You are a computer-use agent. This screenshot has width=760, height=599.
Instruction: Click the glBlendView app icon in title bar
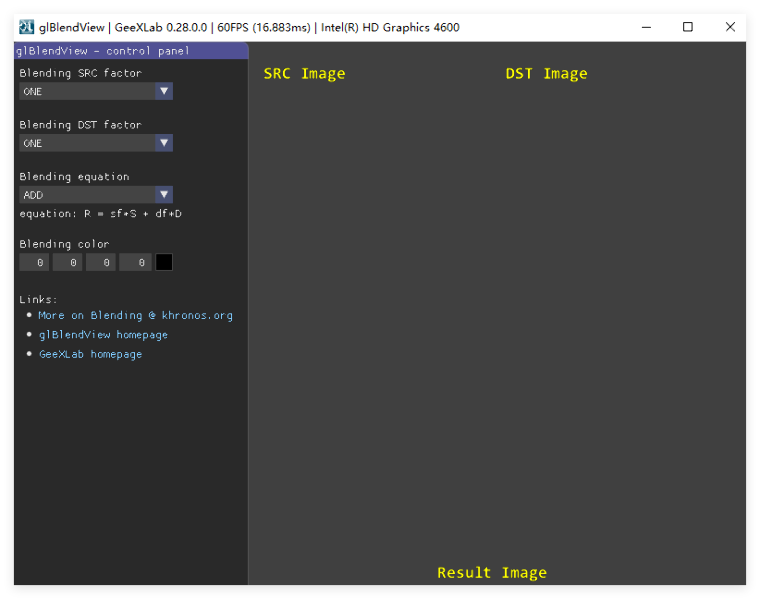click(26, 27)
